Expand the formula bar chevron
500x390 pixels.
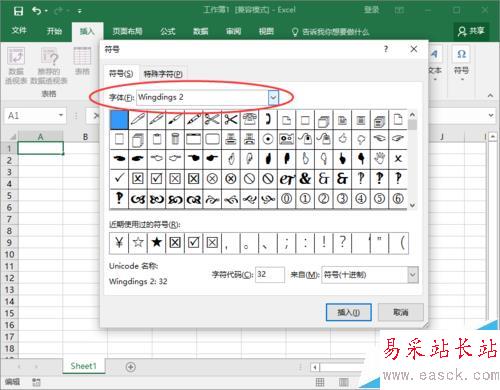point(491,115)
